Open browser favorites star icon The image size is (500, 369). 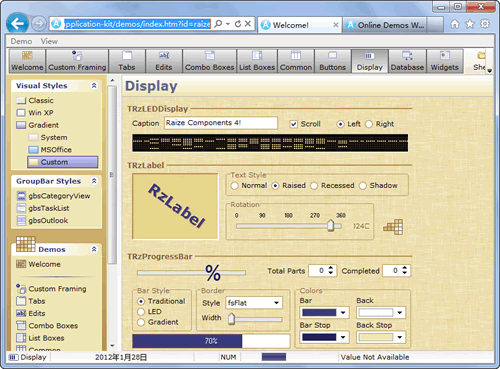click(470, 24)
